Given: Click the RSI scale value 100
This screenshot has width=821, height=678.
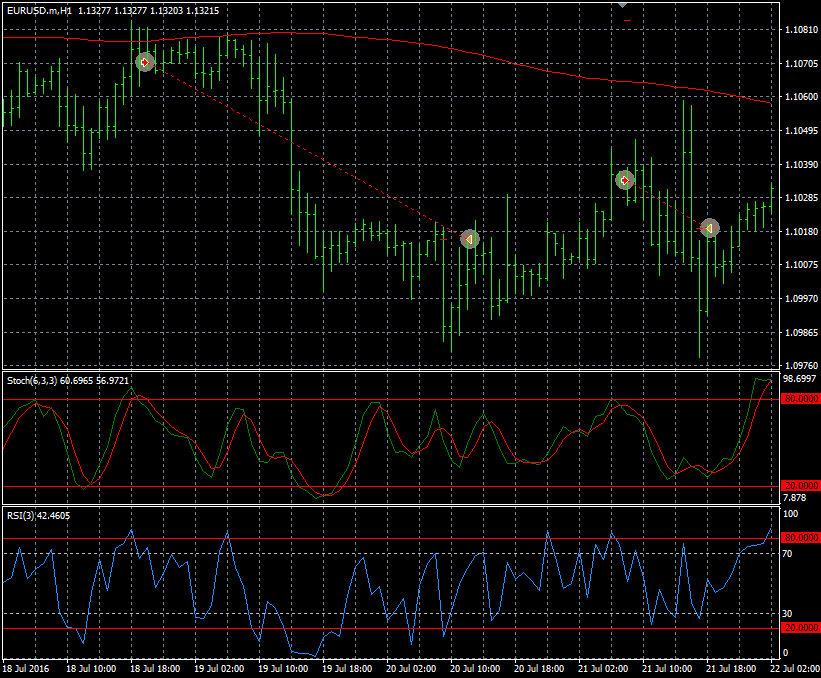Looking at the screenshot, I should [790, 514].
